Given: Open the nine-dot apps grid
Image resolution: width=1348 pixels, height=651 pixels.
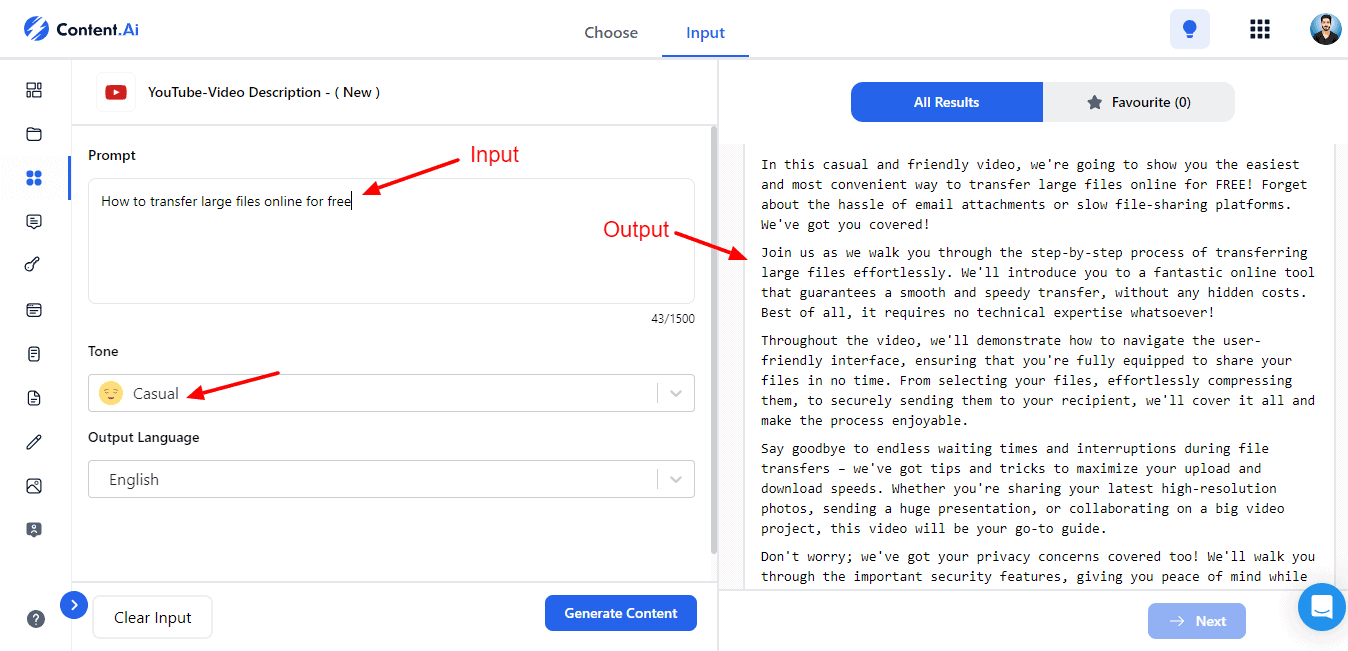Looking at the screenshot, I should tap(1260, 29).
